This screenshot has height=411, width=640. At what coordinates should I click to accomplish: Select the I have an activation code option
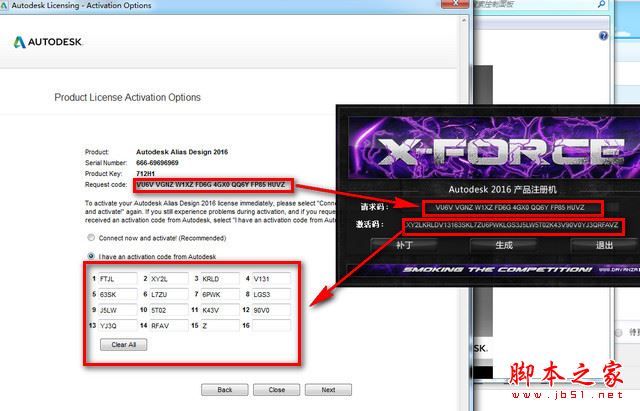(91, 256)
